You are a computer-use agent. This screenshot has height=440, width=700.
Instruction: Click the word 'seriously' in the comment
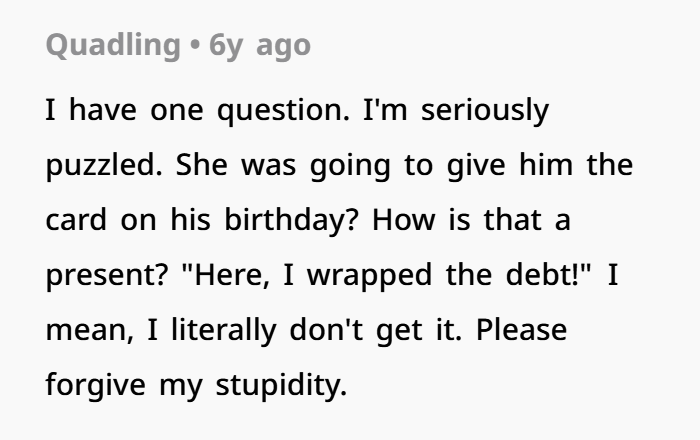[x=485, y=111]
